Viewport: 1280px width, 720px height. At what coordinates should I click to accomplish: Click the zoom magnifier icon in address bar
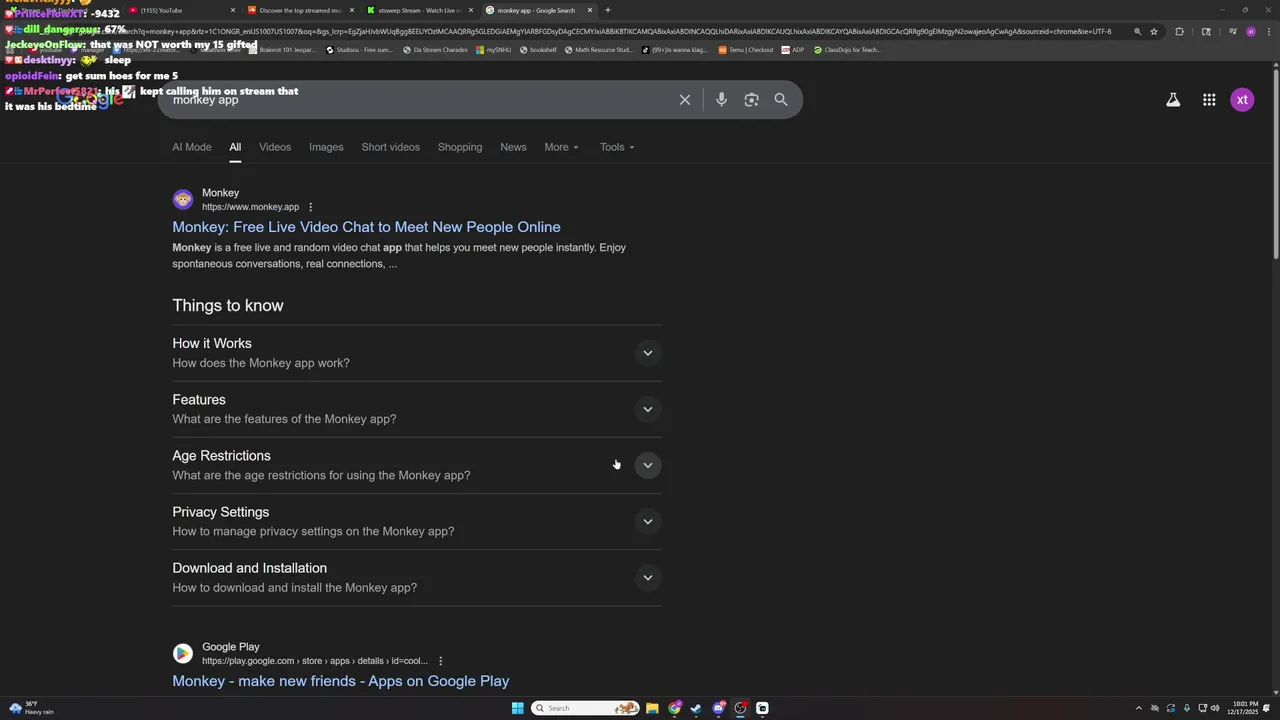1137,31
